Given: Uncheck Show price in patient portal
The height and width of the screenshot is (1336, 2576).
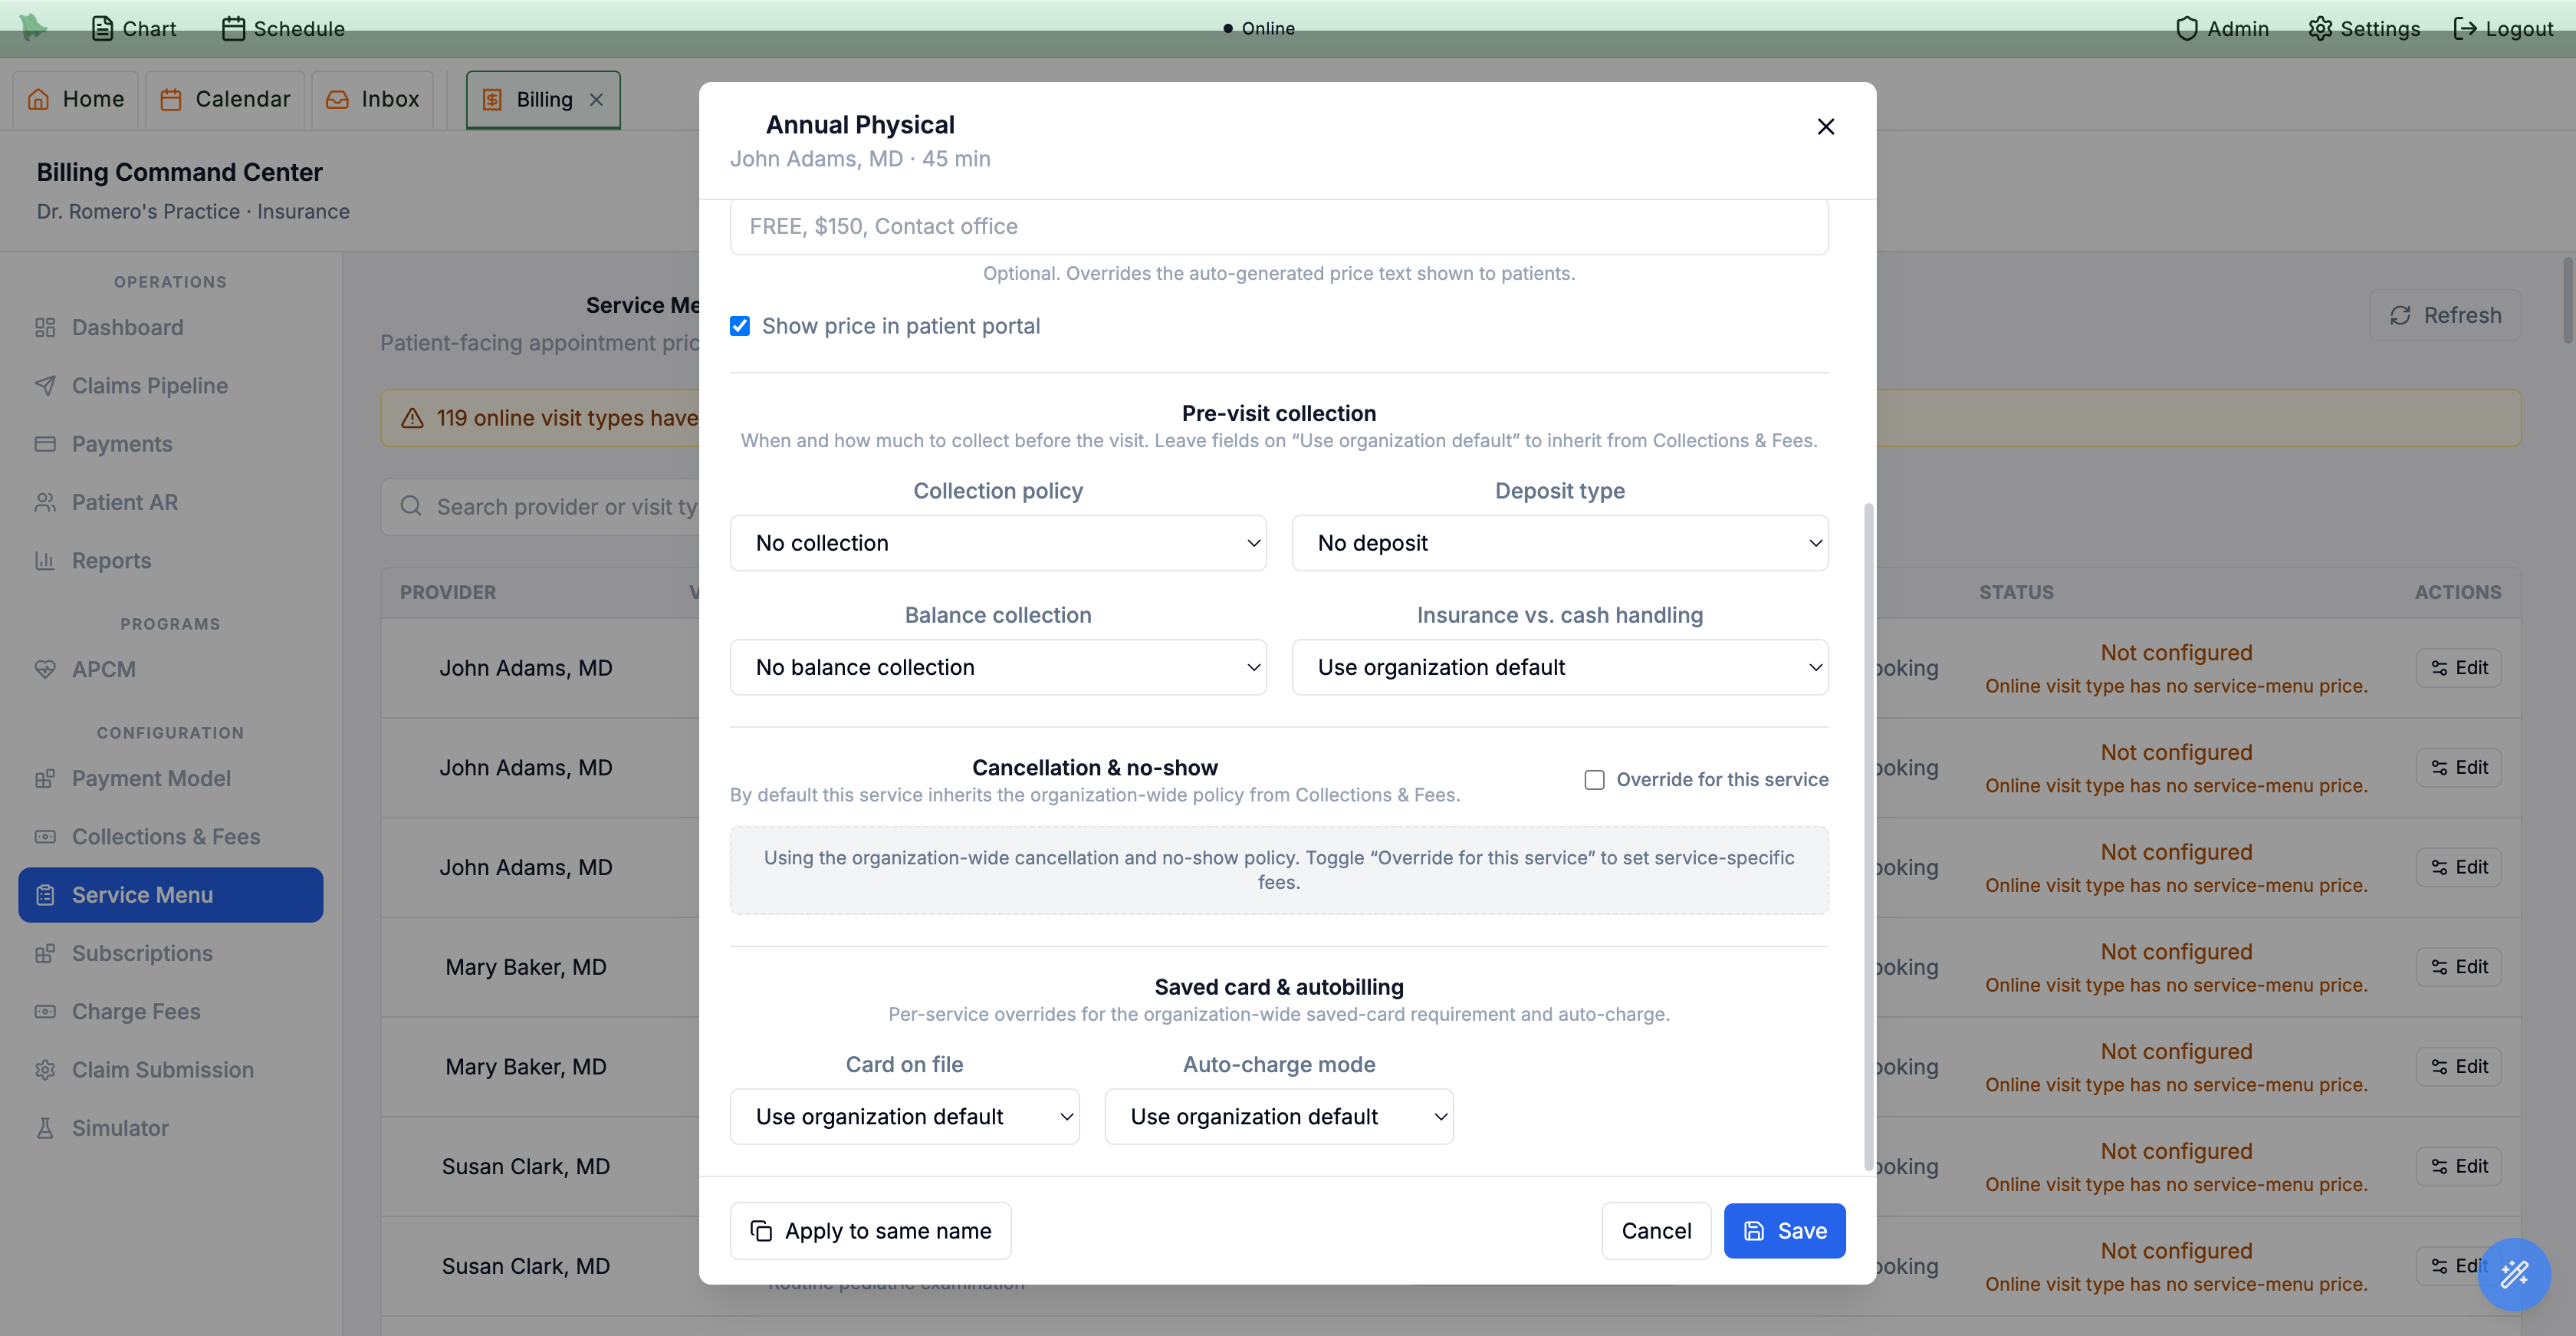Looking at the screenshot, I should click(x=740, y=326).
